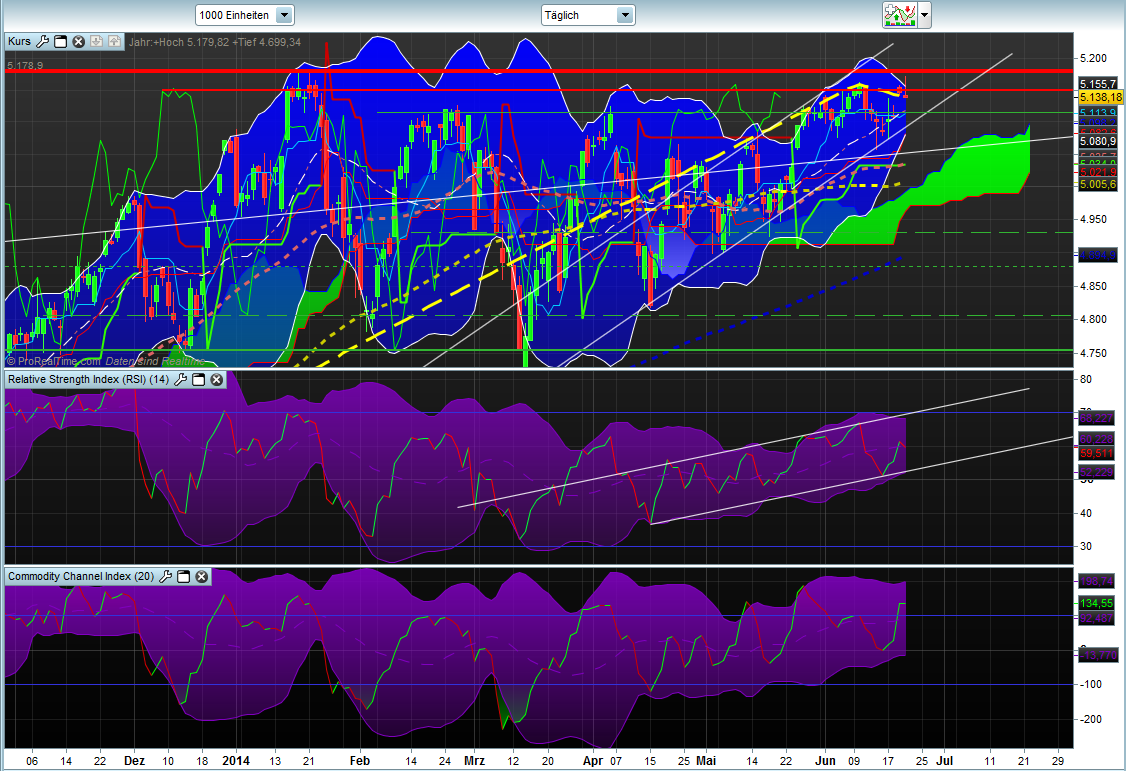Click the up-arrow icon in the Kurs header
Viewport: 1126px width, 771px height.
pyautogui.click(x=113, y=42)
